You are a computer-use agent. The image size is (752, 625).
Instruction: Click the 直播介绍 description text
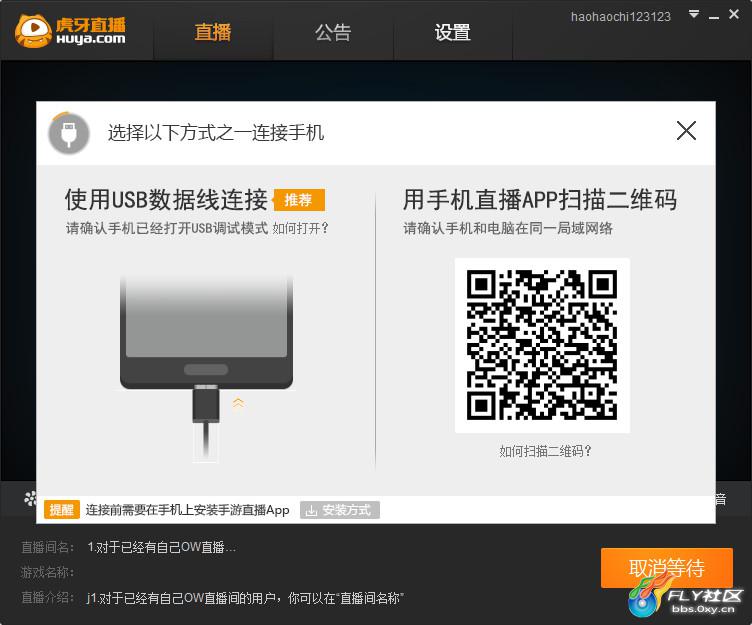click(246, 598)
